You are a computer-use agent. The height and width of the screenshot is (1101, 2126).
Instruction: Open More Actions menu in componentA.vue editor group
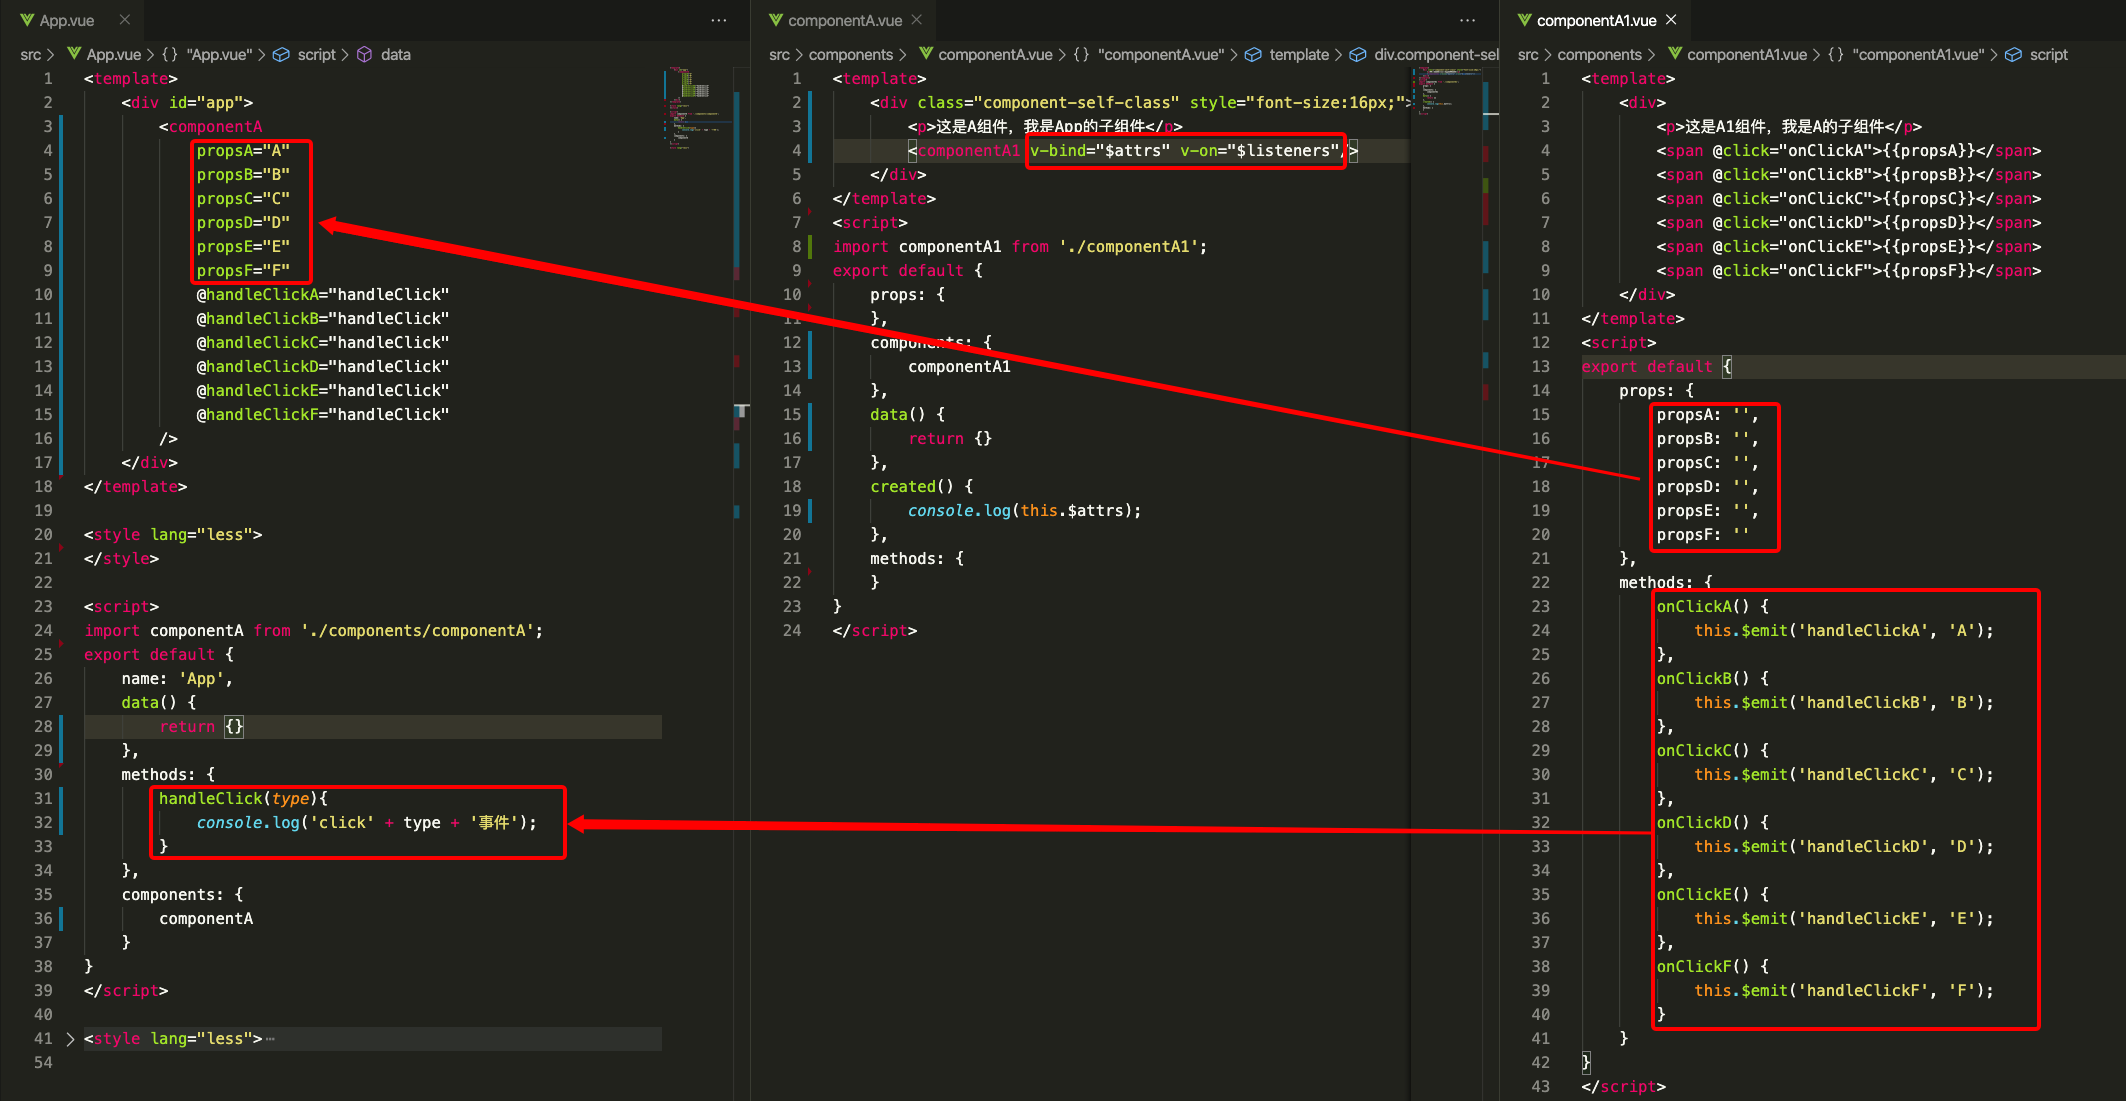pos(1467,19)
